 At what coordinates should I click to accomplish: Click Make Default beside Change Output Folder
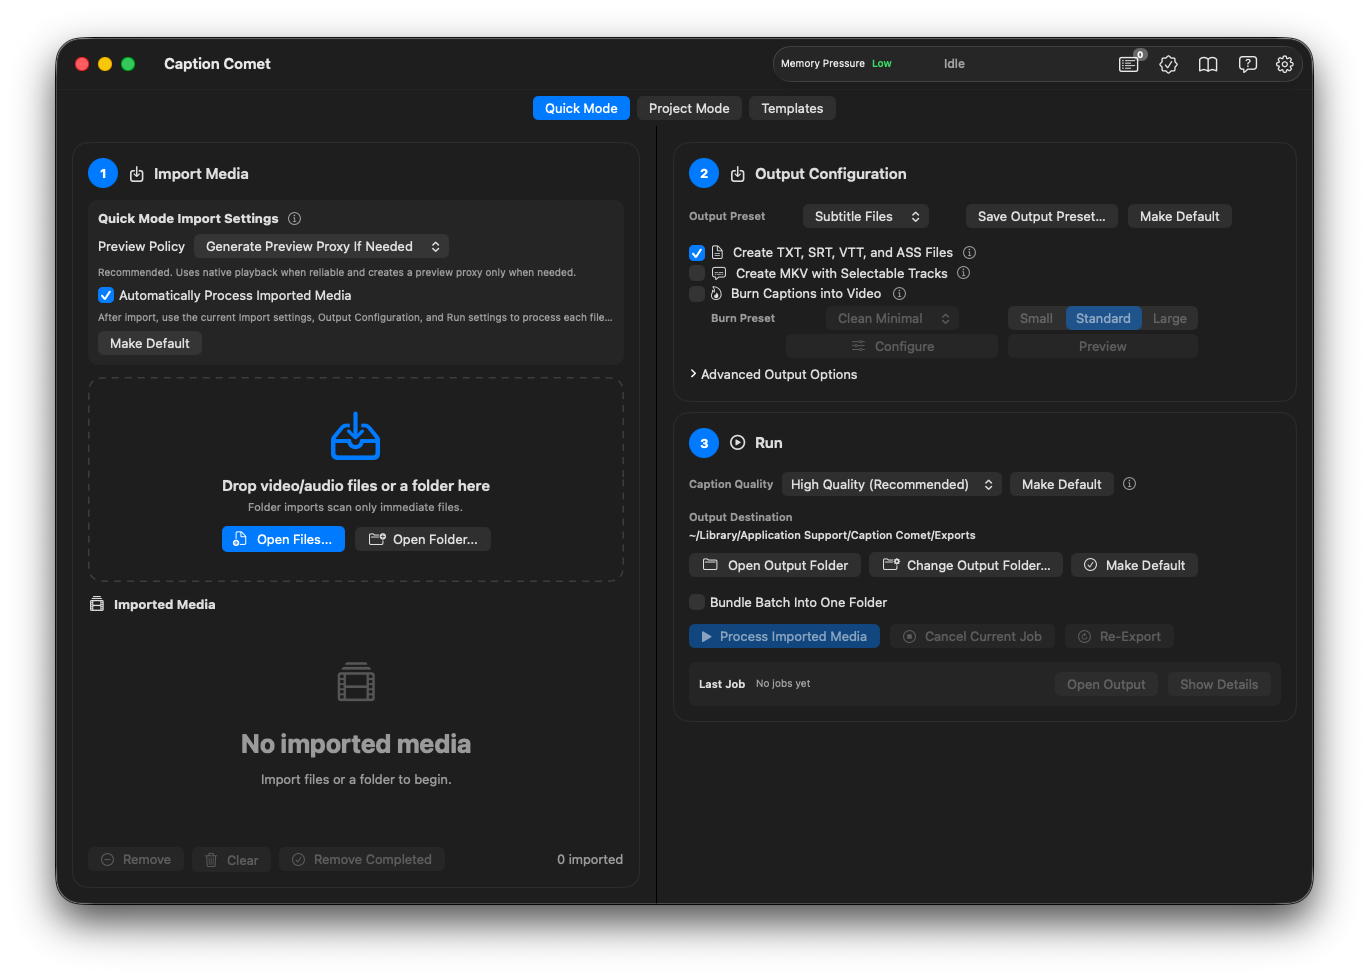(1134, 565)
